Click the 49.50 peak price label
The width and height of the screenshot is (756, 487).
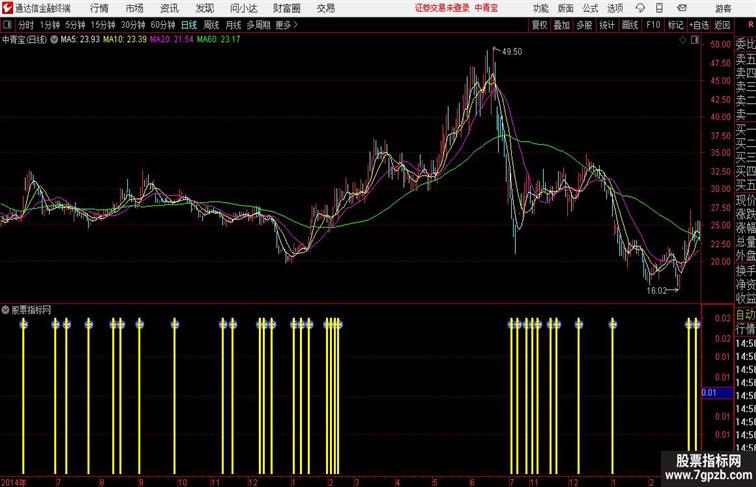(512, 52)
